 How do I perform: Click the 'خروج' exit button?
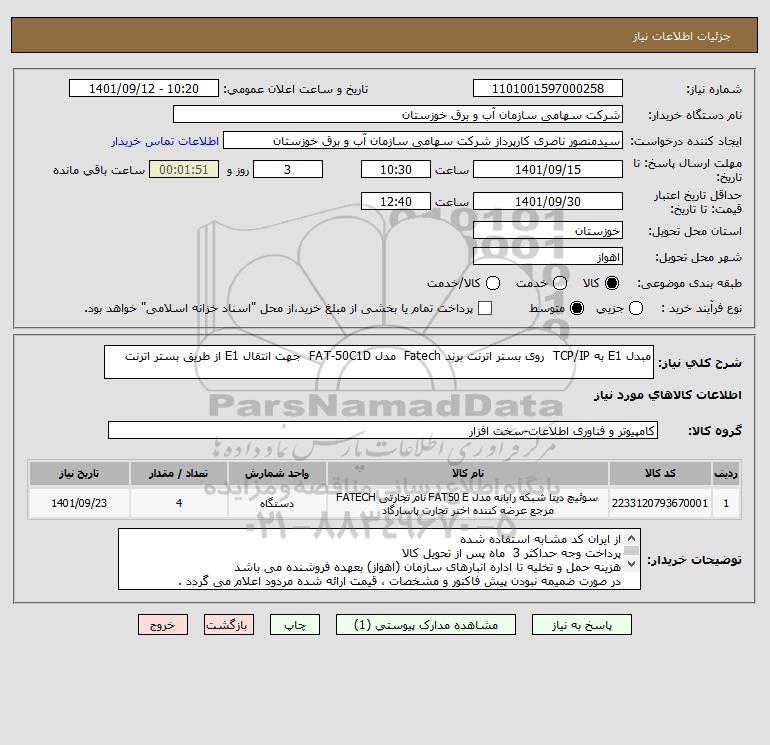point(163,625)
